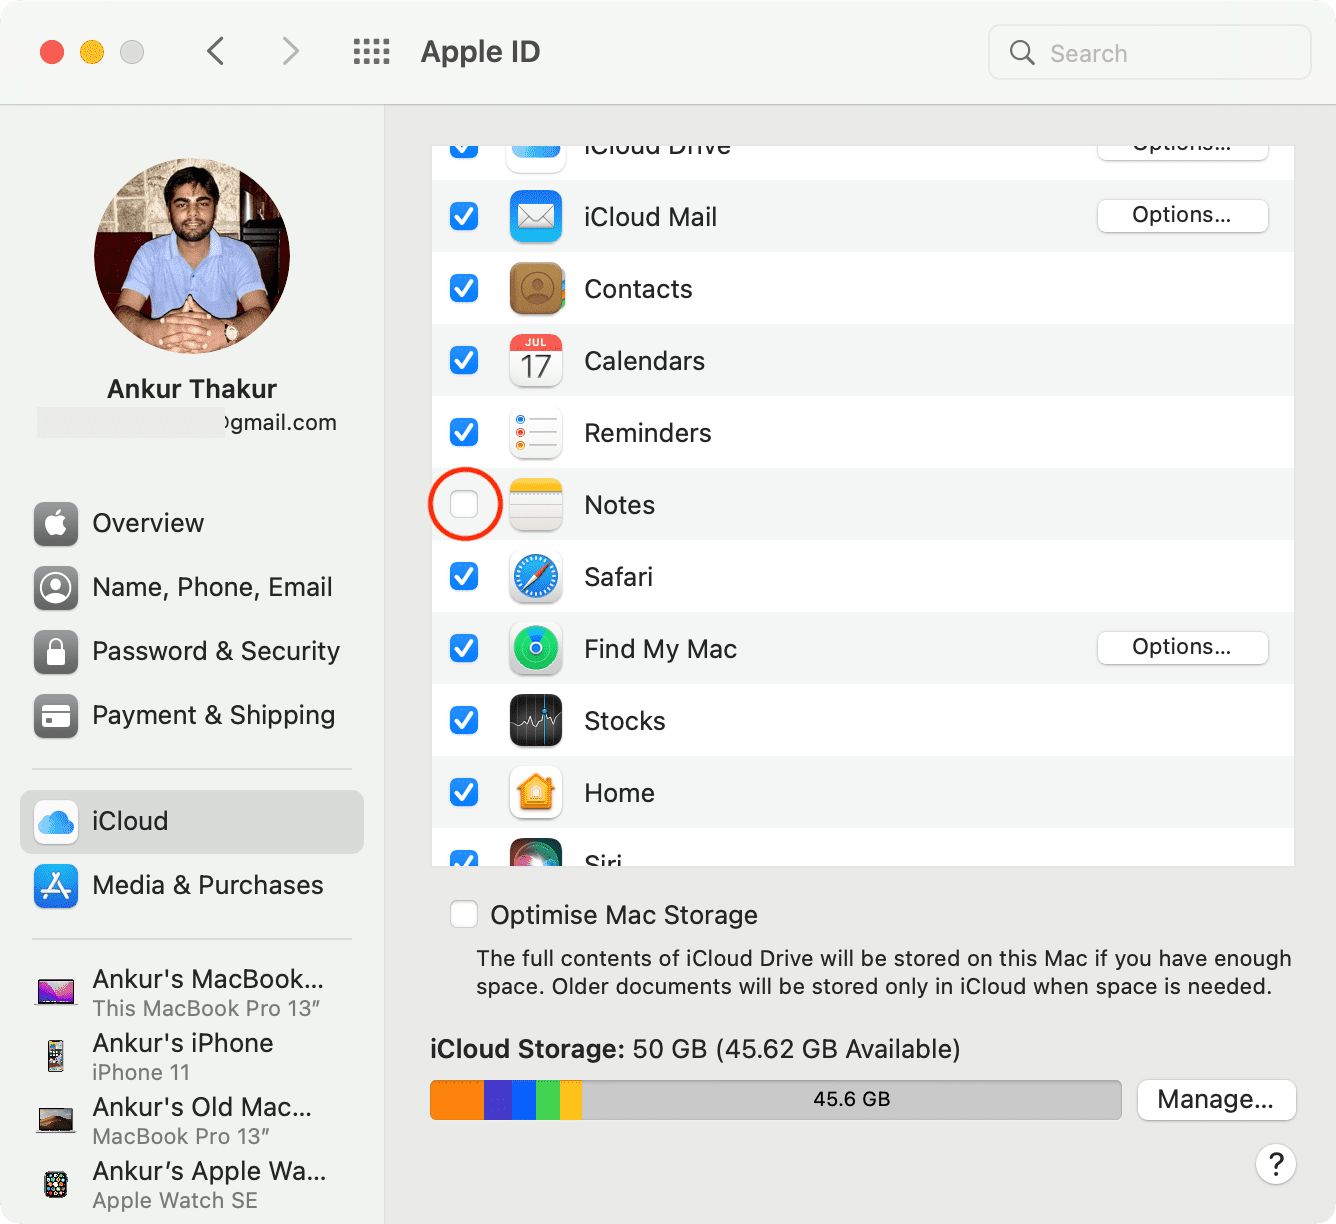Enable the Notes checkbox
Screen dimensions: 1336x1224
[x=464, y=504]
